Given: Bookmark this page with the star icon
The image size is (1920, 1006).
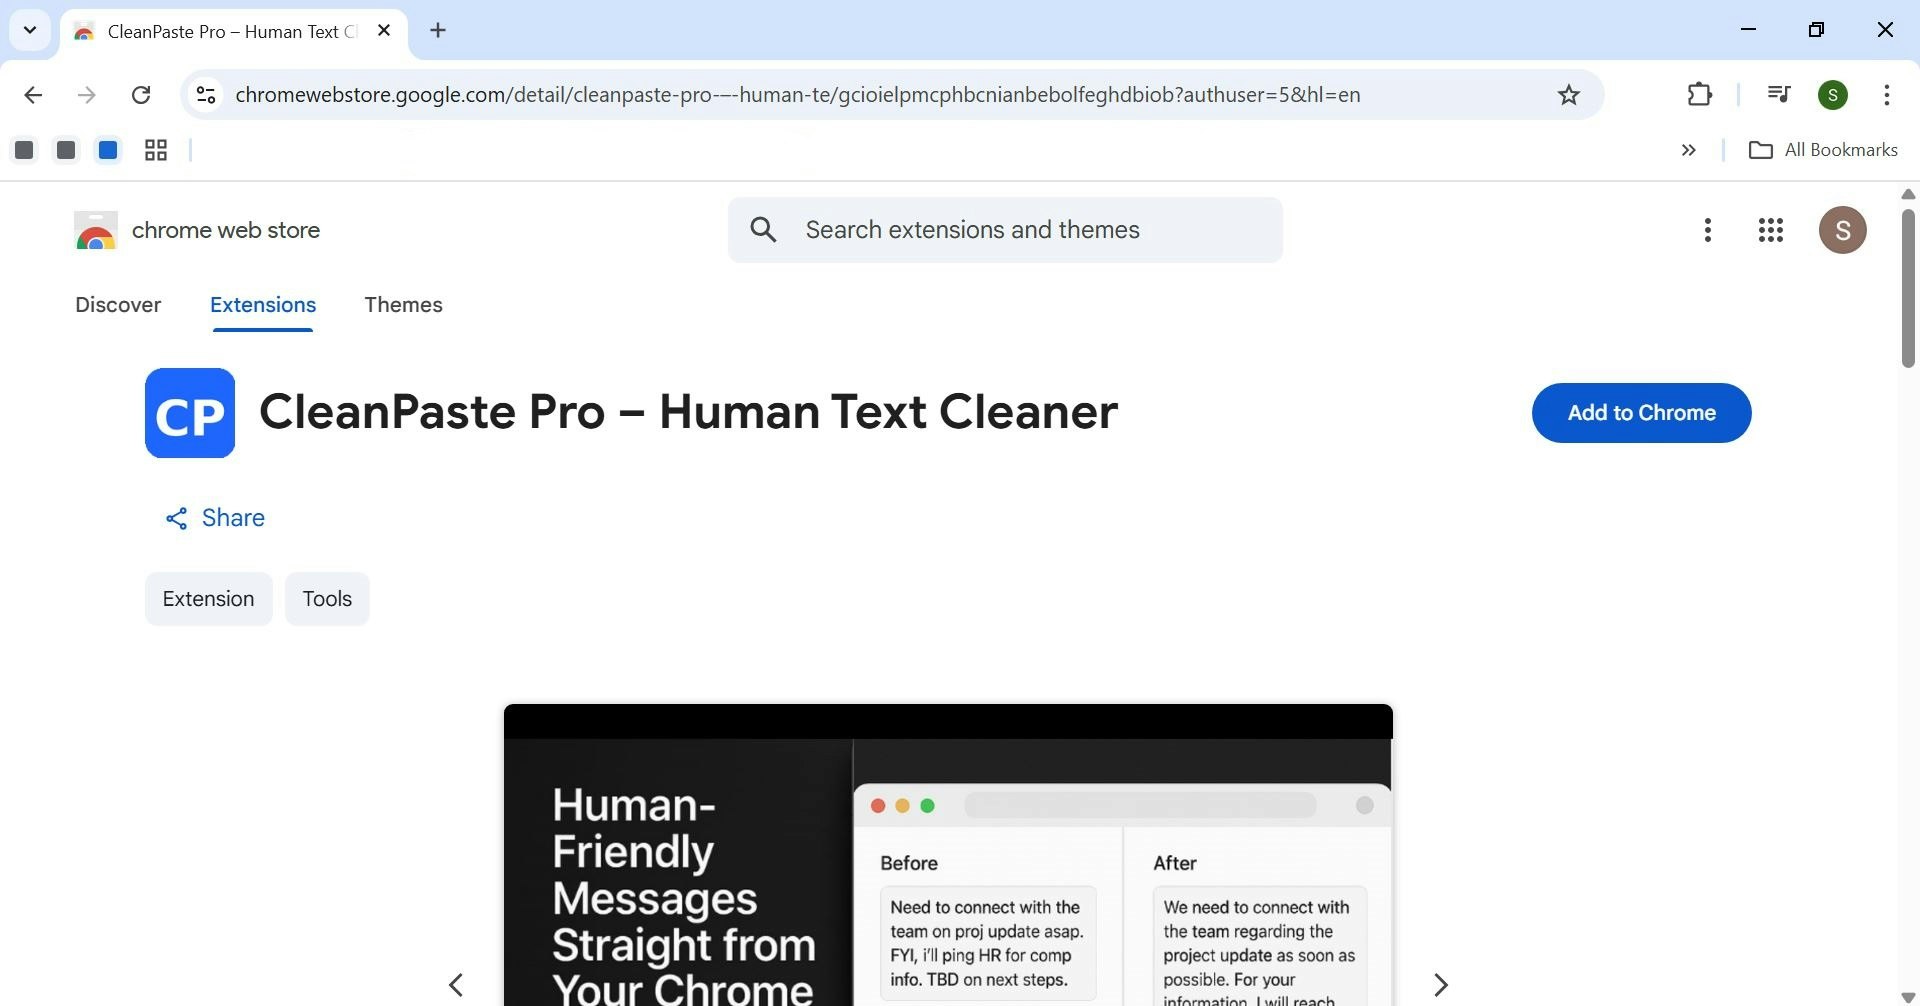Looking at the screenshot, I should pyautogui.click(x=1568, y=94).
